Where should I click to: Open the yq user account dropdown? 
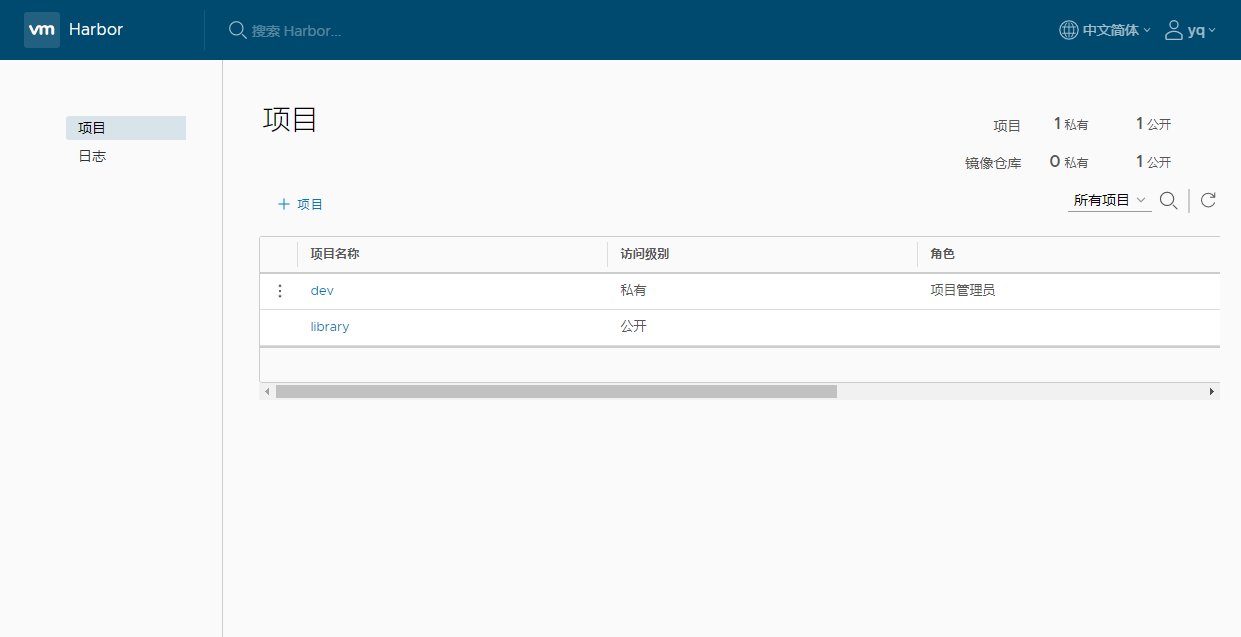1201,30
